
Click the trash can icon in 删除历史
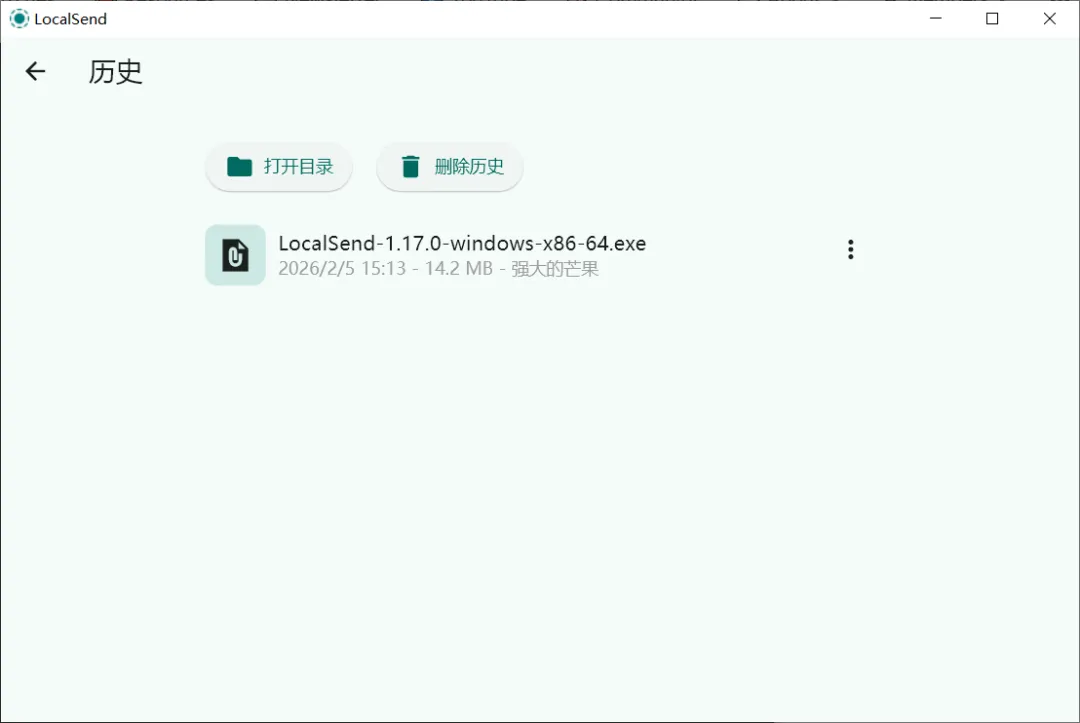(x=411, y=166)
